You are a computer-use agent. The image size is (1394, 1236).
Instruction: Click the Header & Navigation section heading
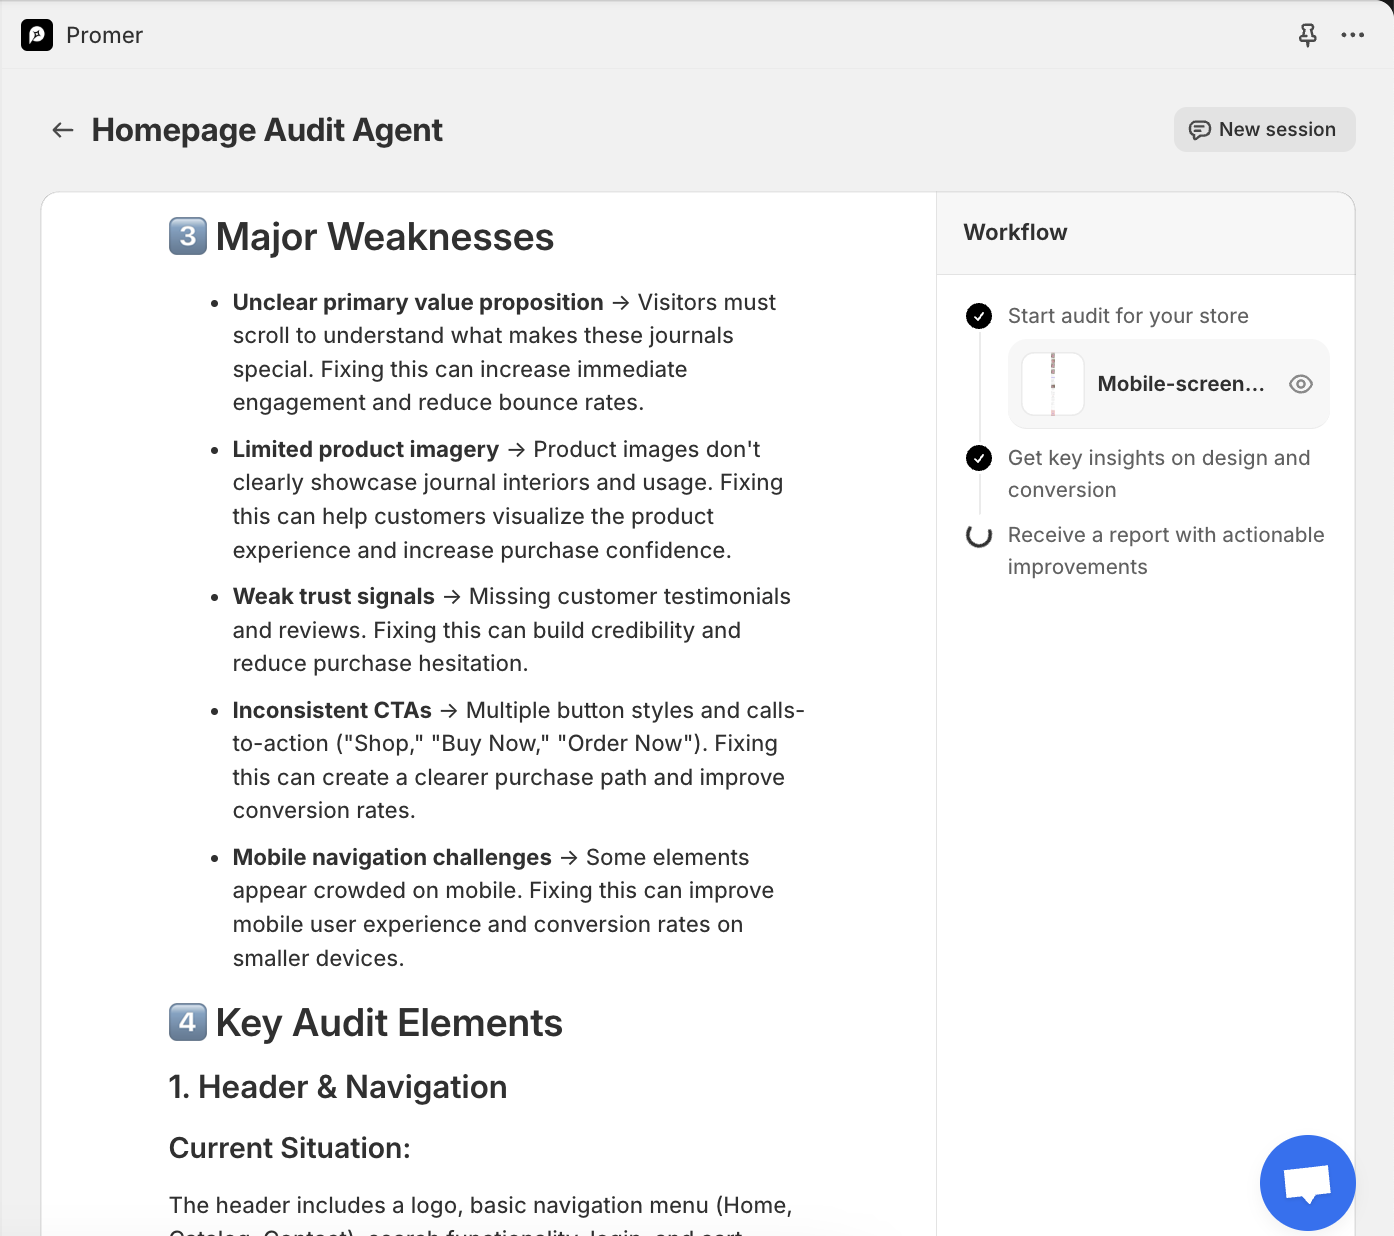(x=338, y=1087)
